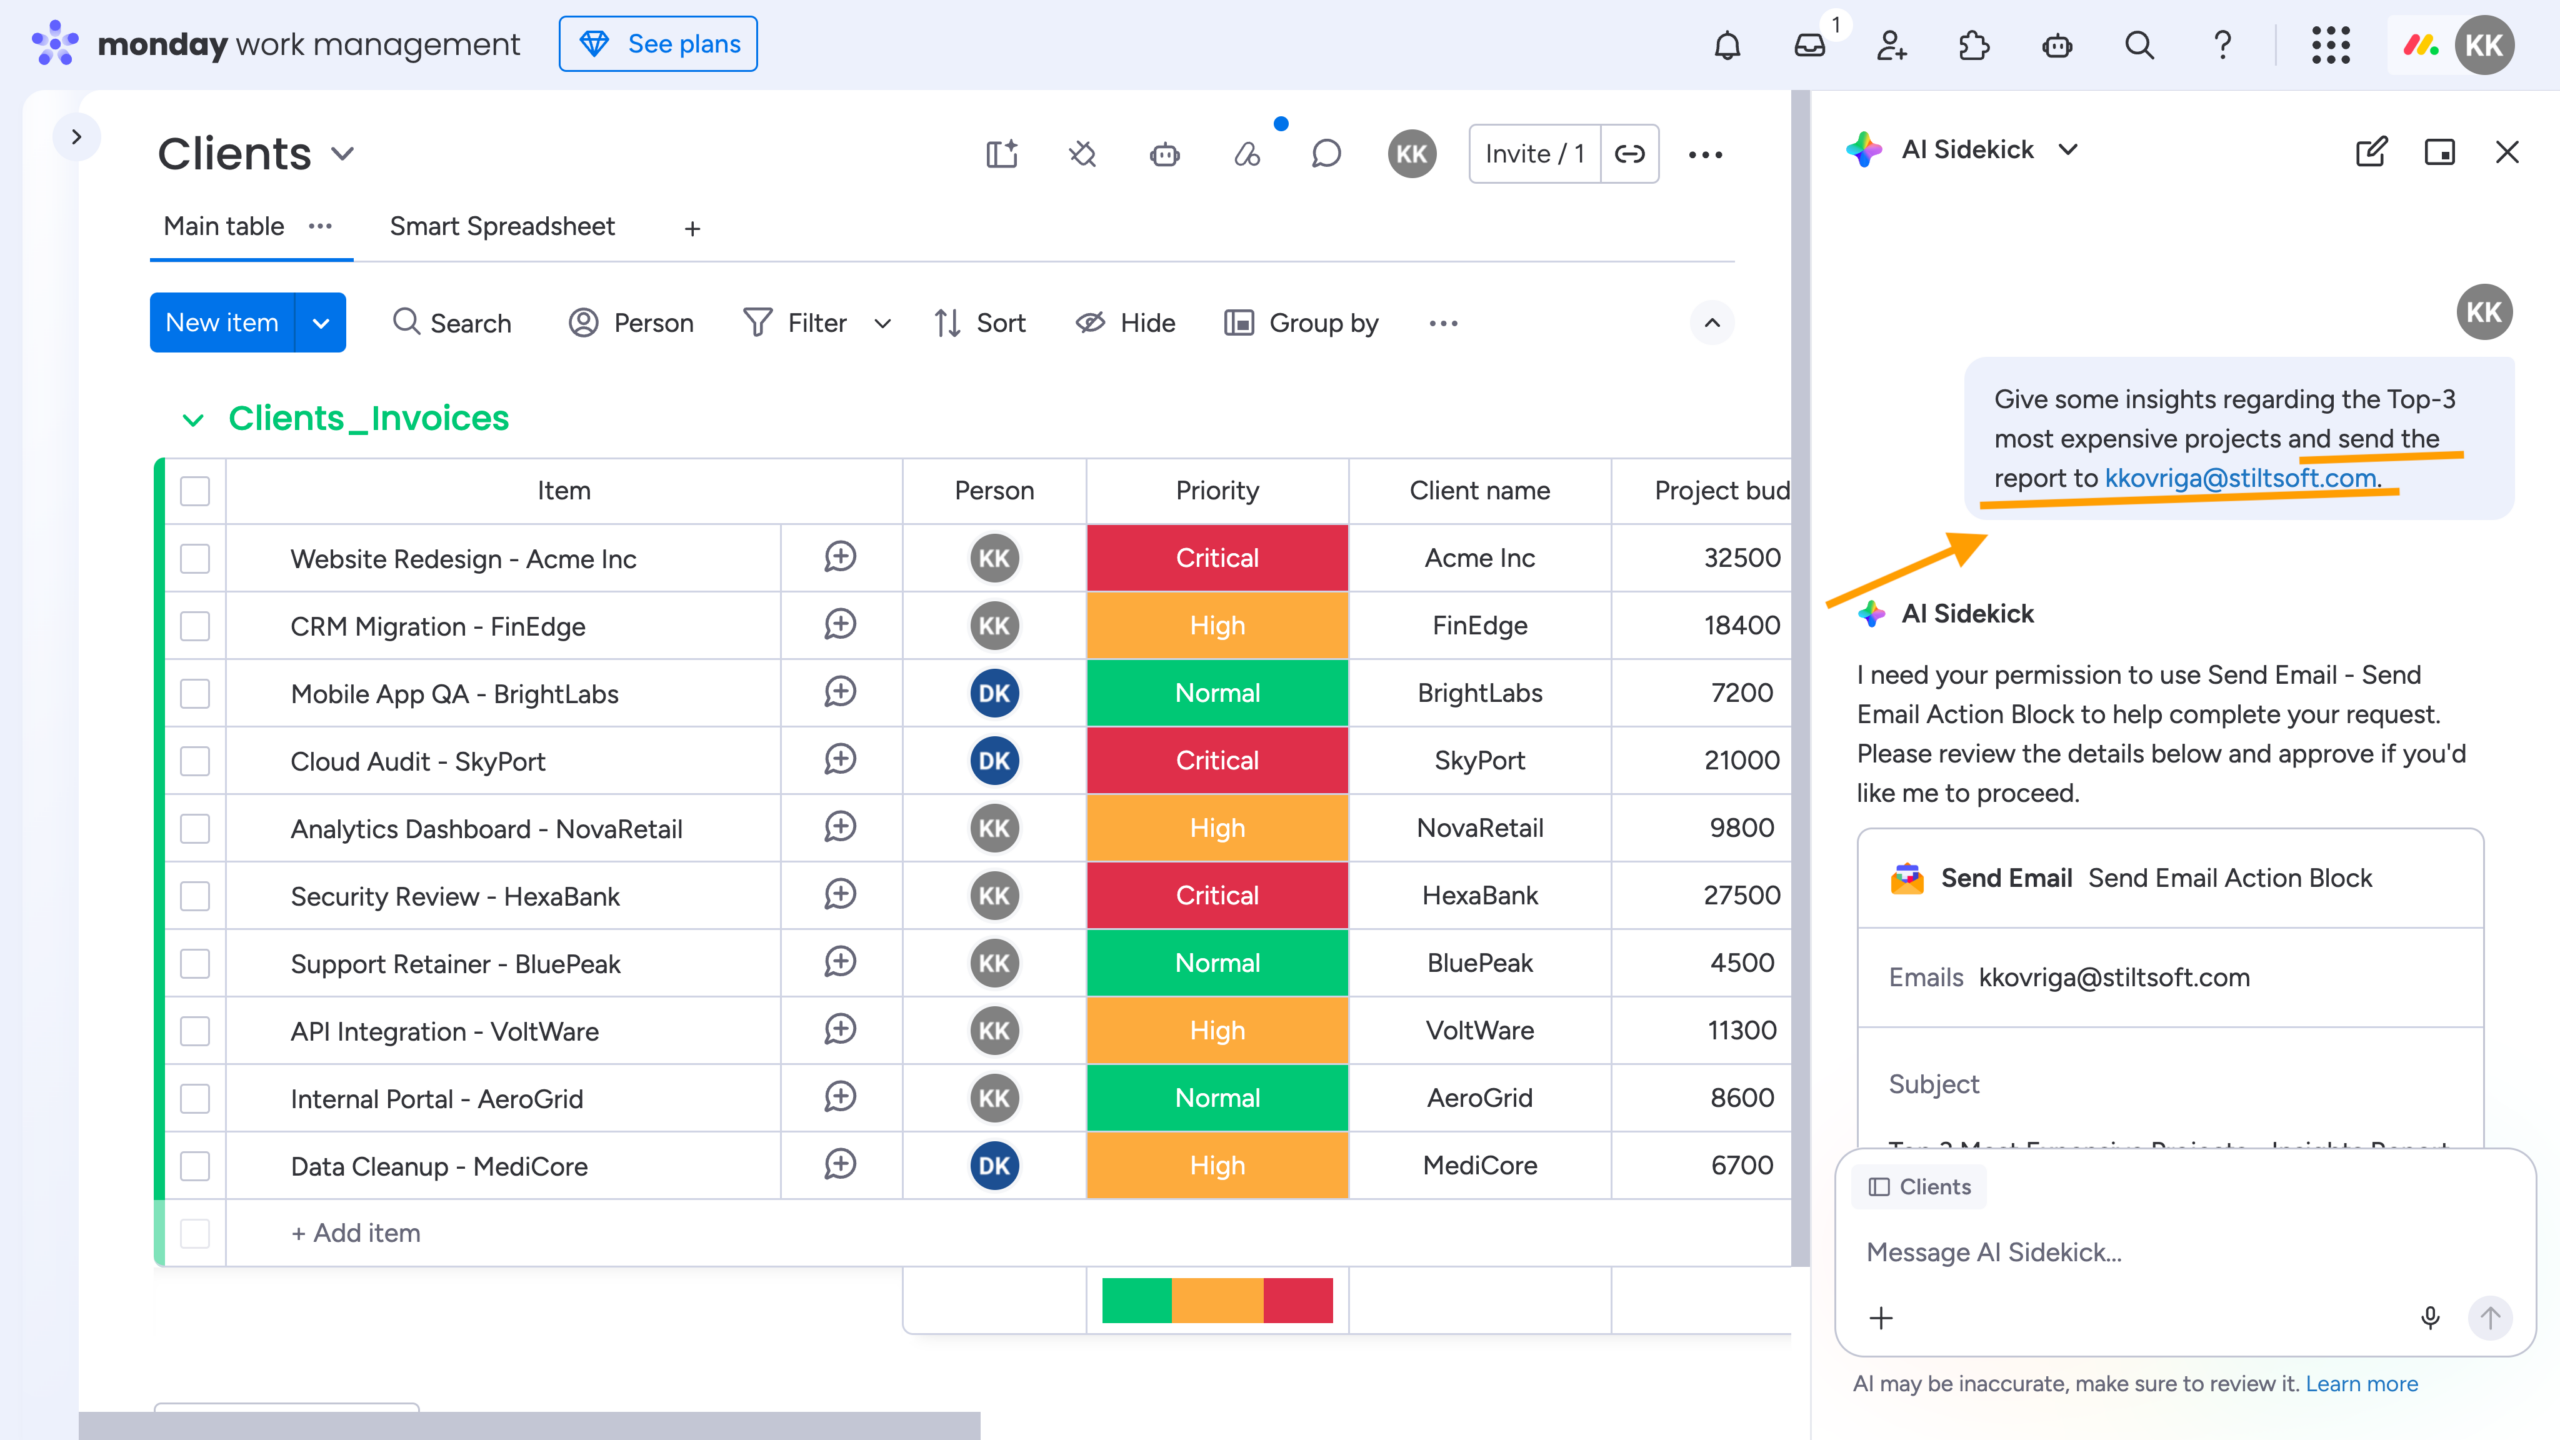Collapse the board header chevron

1712,323
